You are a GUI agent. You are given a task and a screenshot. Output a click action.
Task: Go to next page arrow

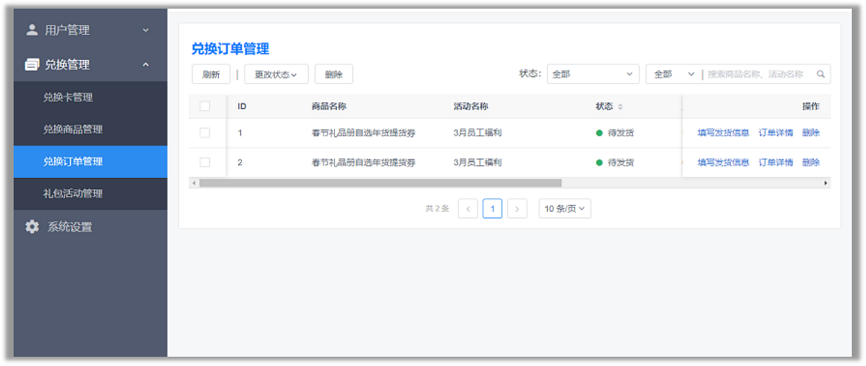(517, 209)
